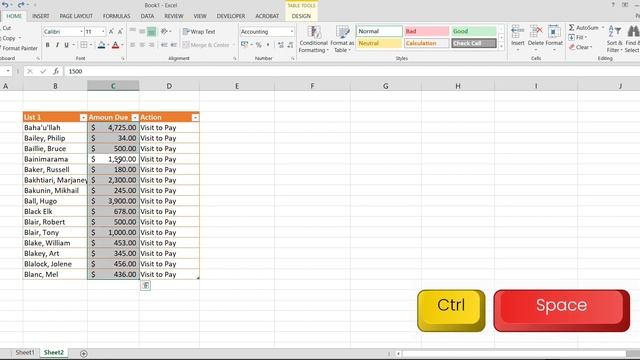Image resolution: width=640 pixels, height=360 pixels.
Task: Apply red font color
Action: pos(116,45)
